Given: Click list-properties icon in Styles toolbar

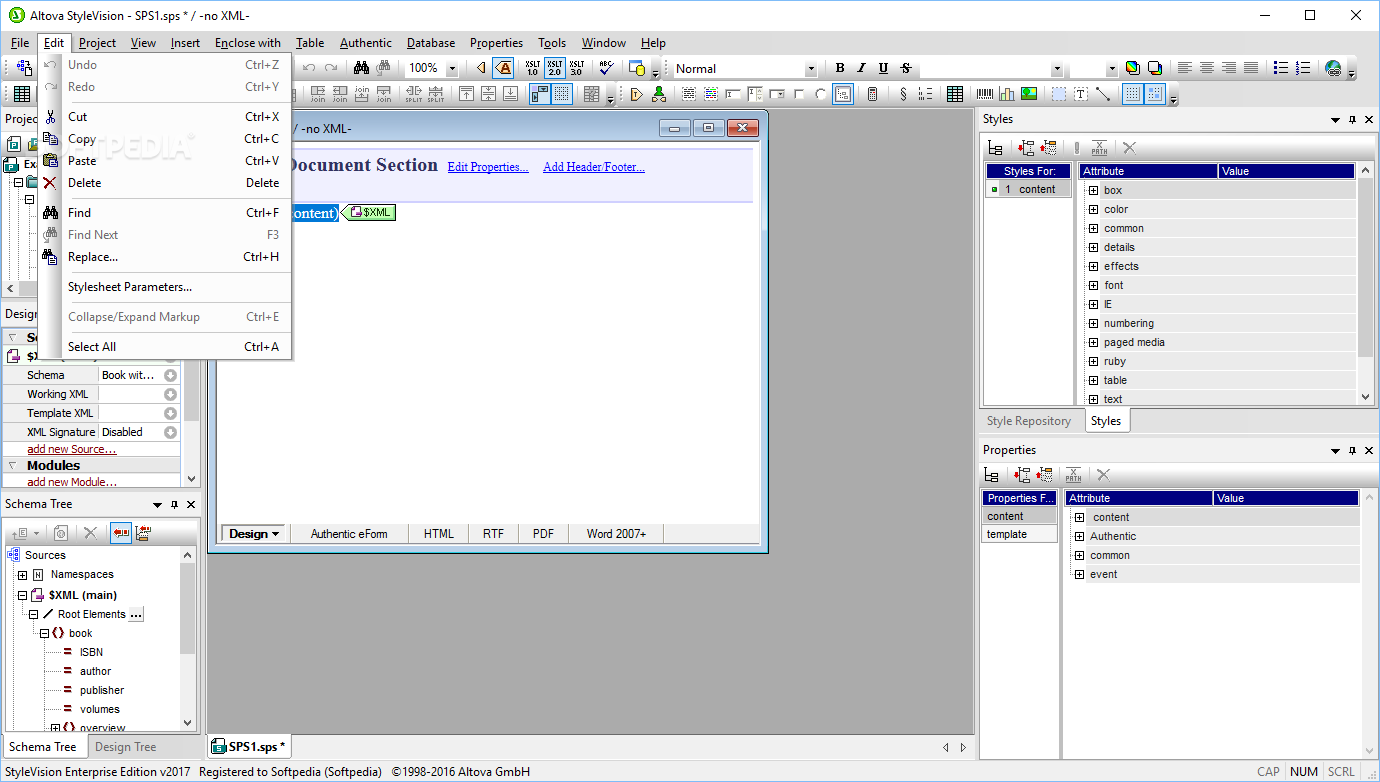Looking at the screenshot, I should 994,148.
